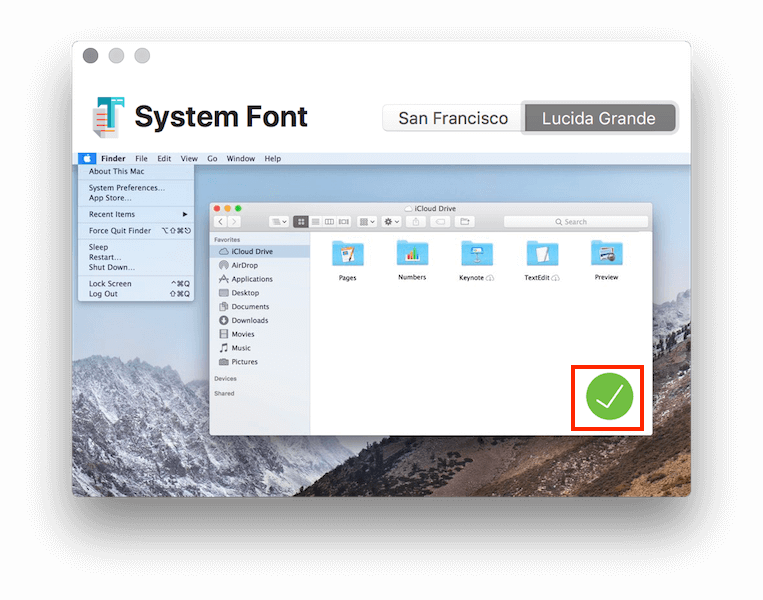Open the Edit menu

(x=164, y=159)
